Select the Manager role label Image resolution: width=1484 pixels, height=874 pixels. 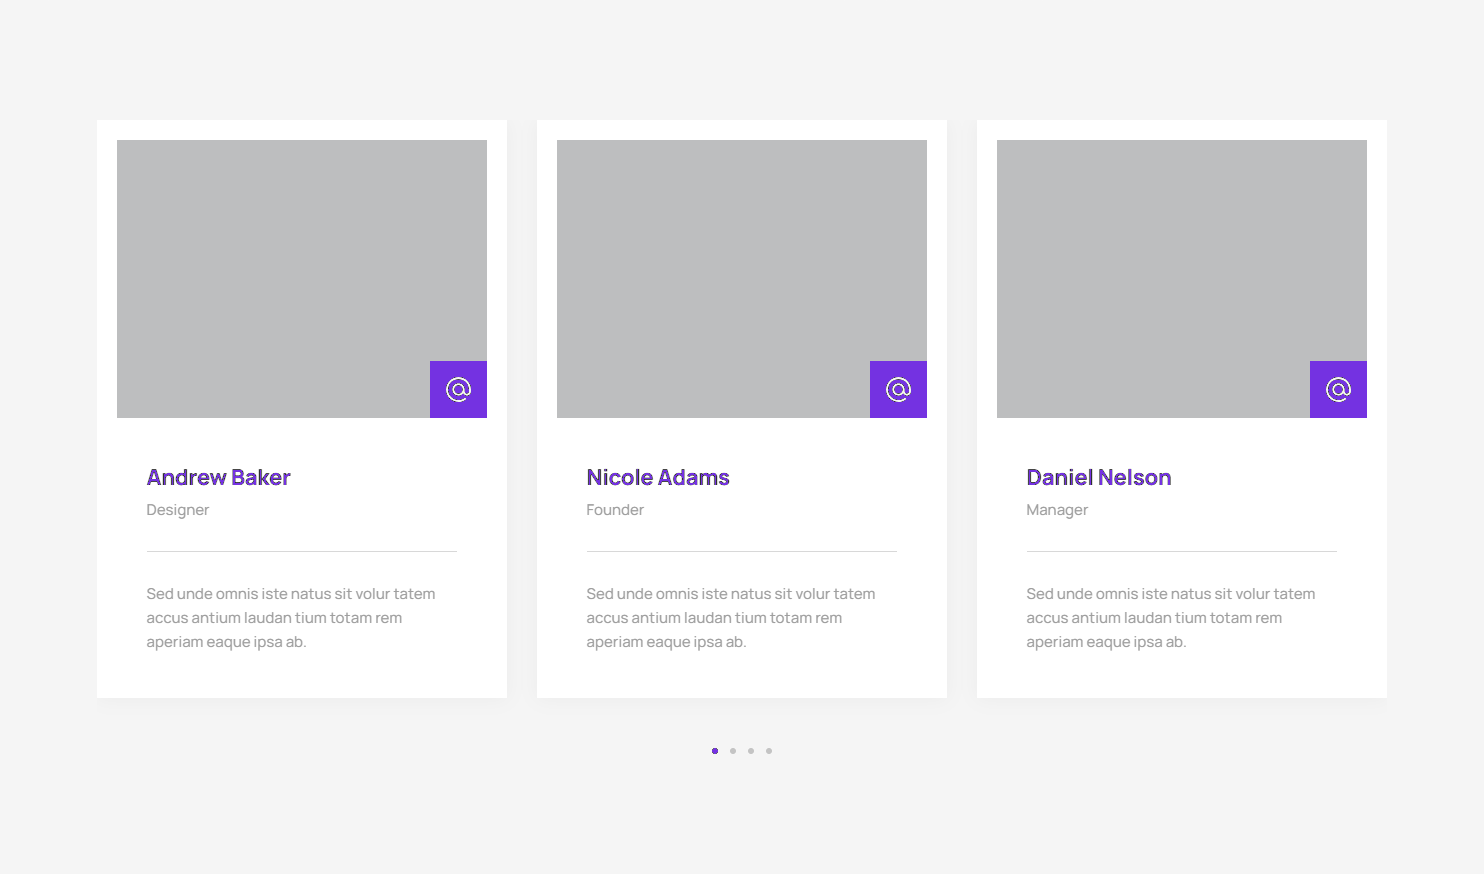[1057, 510]
